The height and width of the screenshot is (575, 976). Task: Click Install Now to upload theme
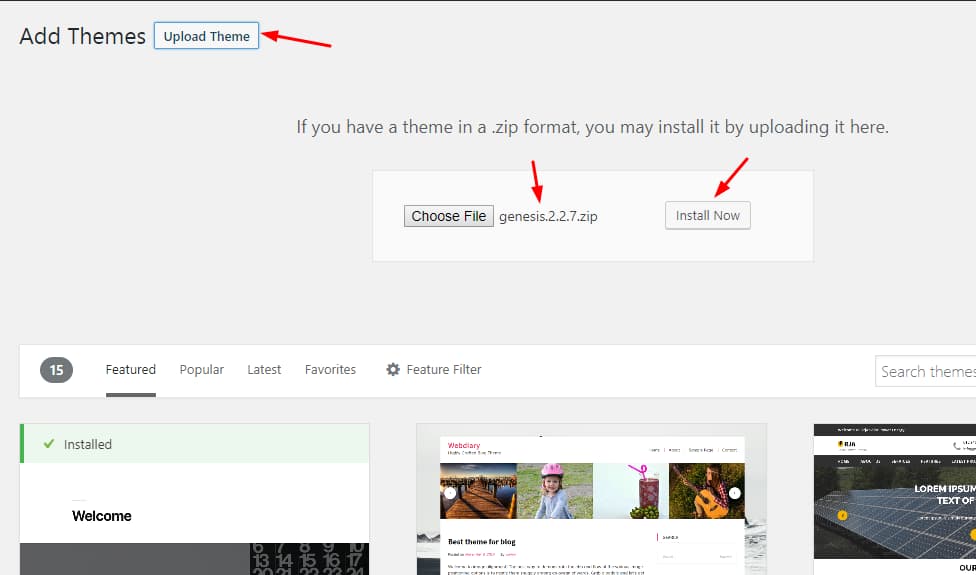[x=707, y=215]
